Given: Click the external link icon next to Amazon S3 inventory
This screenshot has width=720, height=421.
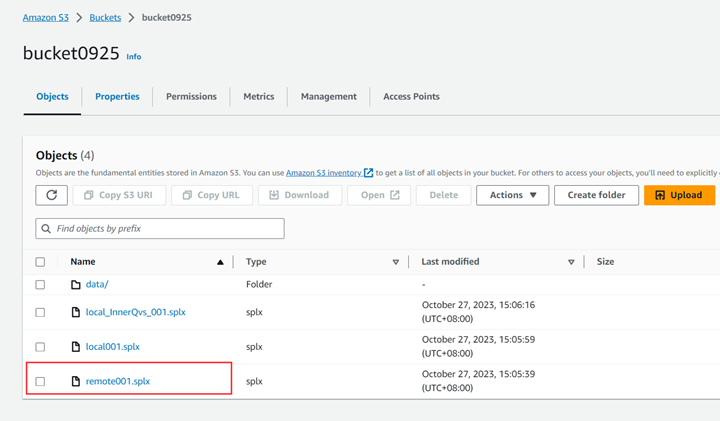Looking at the screenshot, I should click(369, 173).
